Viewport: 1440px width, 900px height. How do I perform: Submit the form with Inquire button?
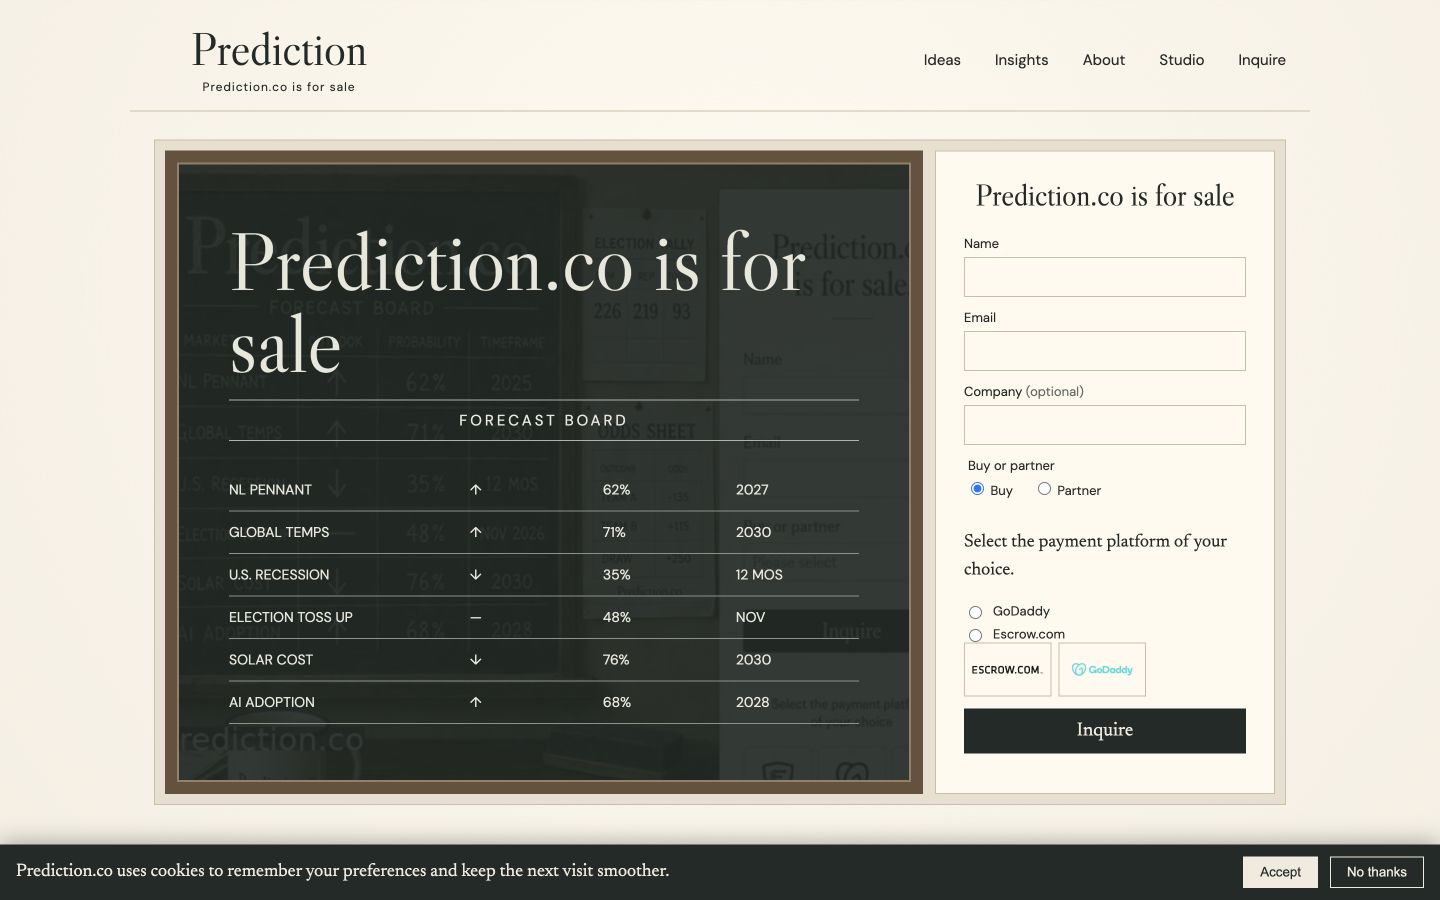tap(1104, 731)
